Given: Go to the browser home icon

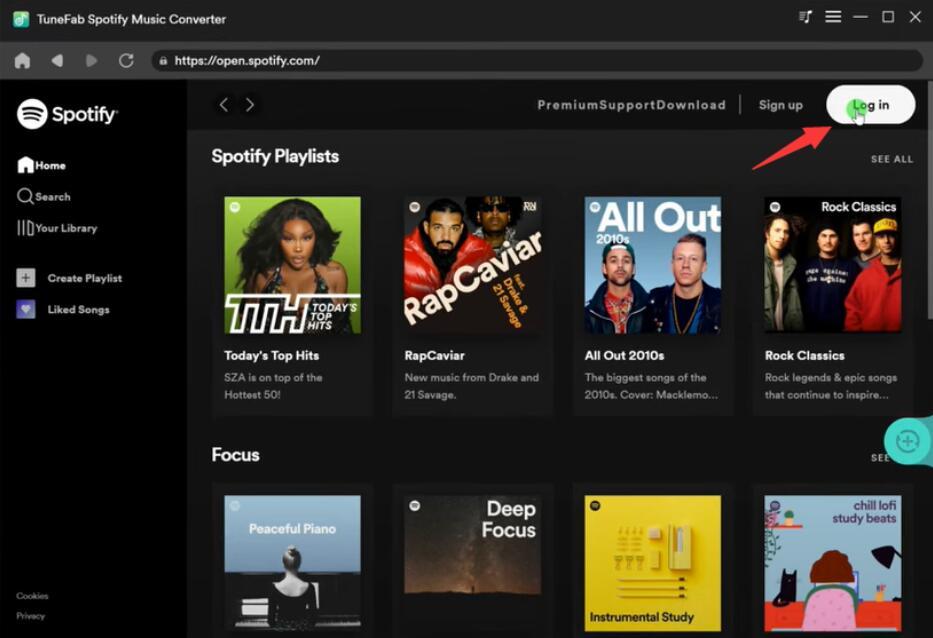Looking at the screenshot, I should (23, 60).
